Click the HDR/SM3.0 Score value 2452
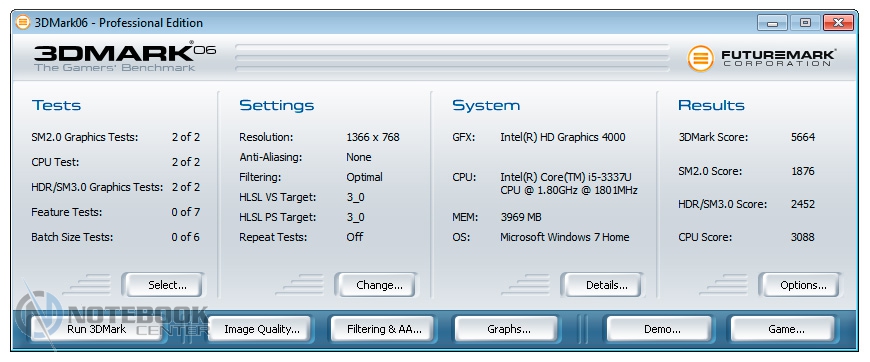 [x=803, y=204]
